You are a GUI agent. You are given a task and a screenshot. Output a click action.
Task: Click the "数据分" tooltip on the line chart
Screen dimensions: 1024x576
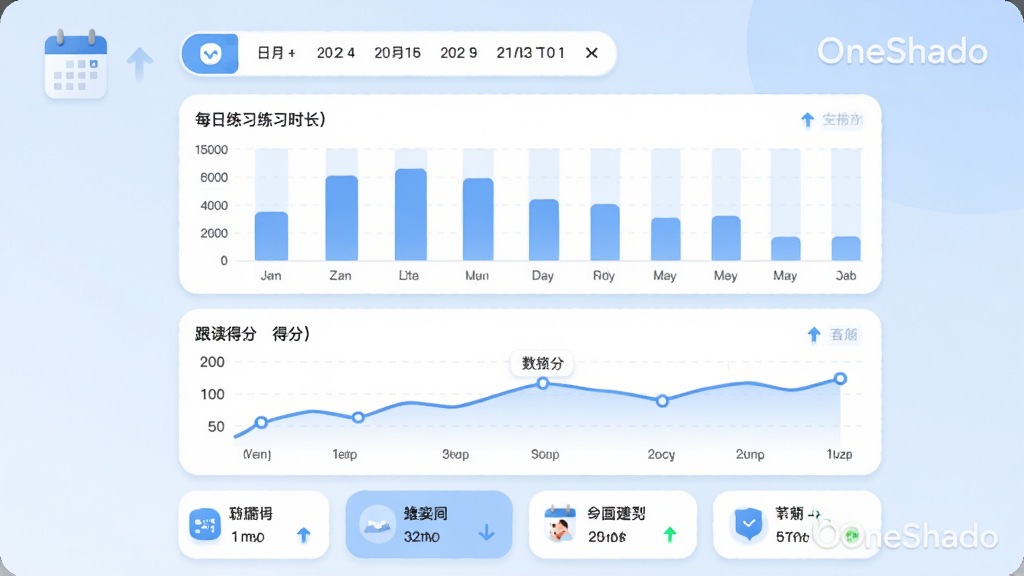[542, 363]
